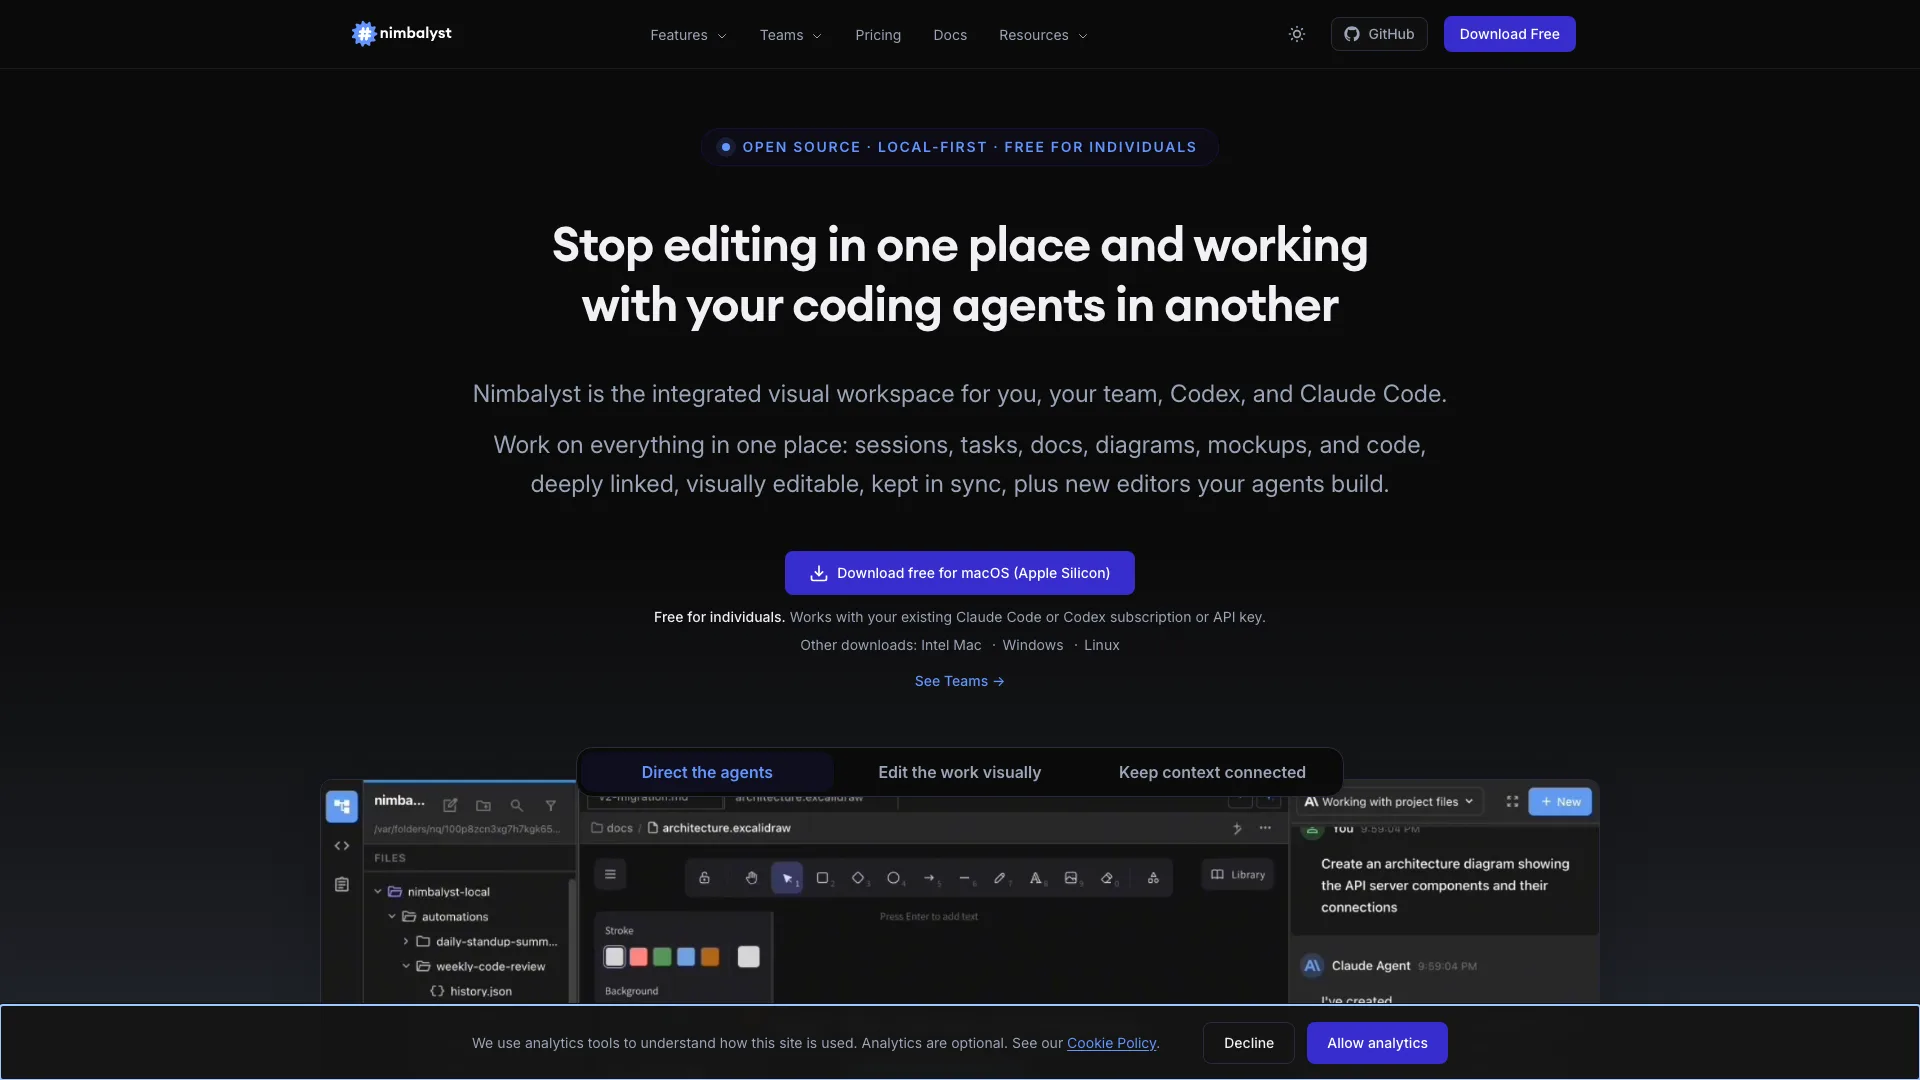Click the expand chat fullscreen icon
The image size is (1920, 1080).
(1512, 802)
